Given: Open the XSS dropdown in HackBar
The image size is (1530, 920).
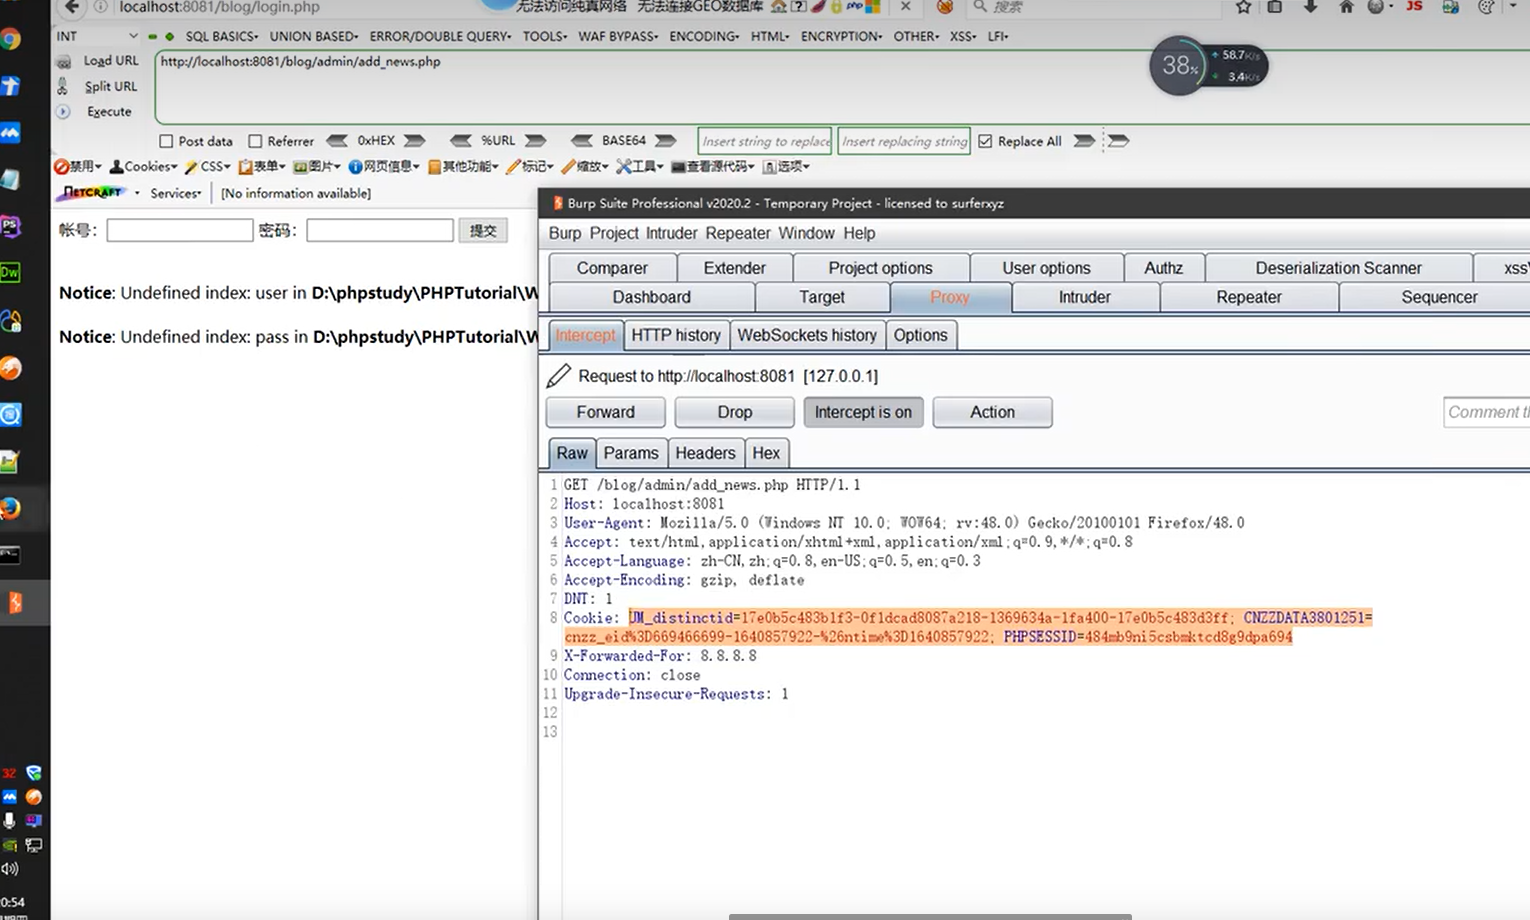Looking at the screenshot, I should (963, 36).
